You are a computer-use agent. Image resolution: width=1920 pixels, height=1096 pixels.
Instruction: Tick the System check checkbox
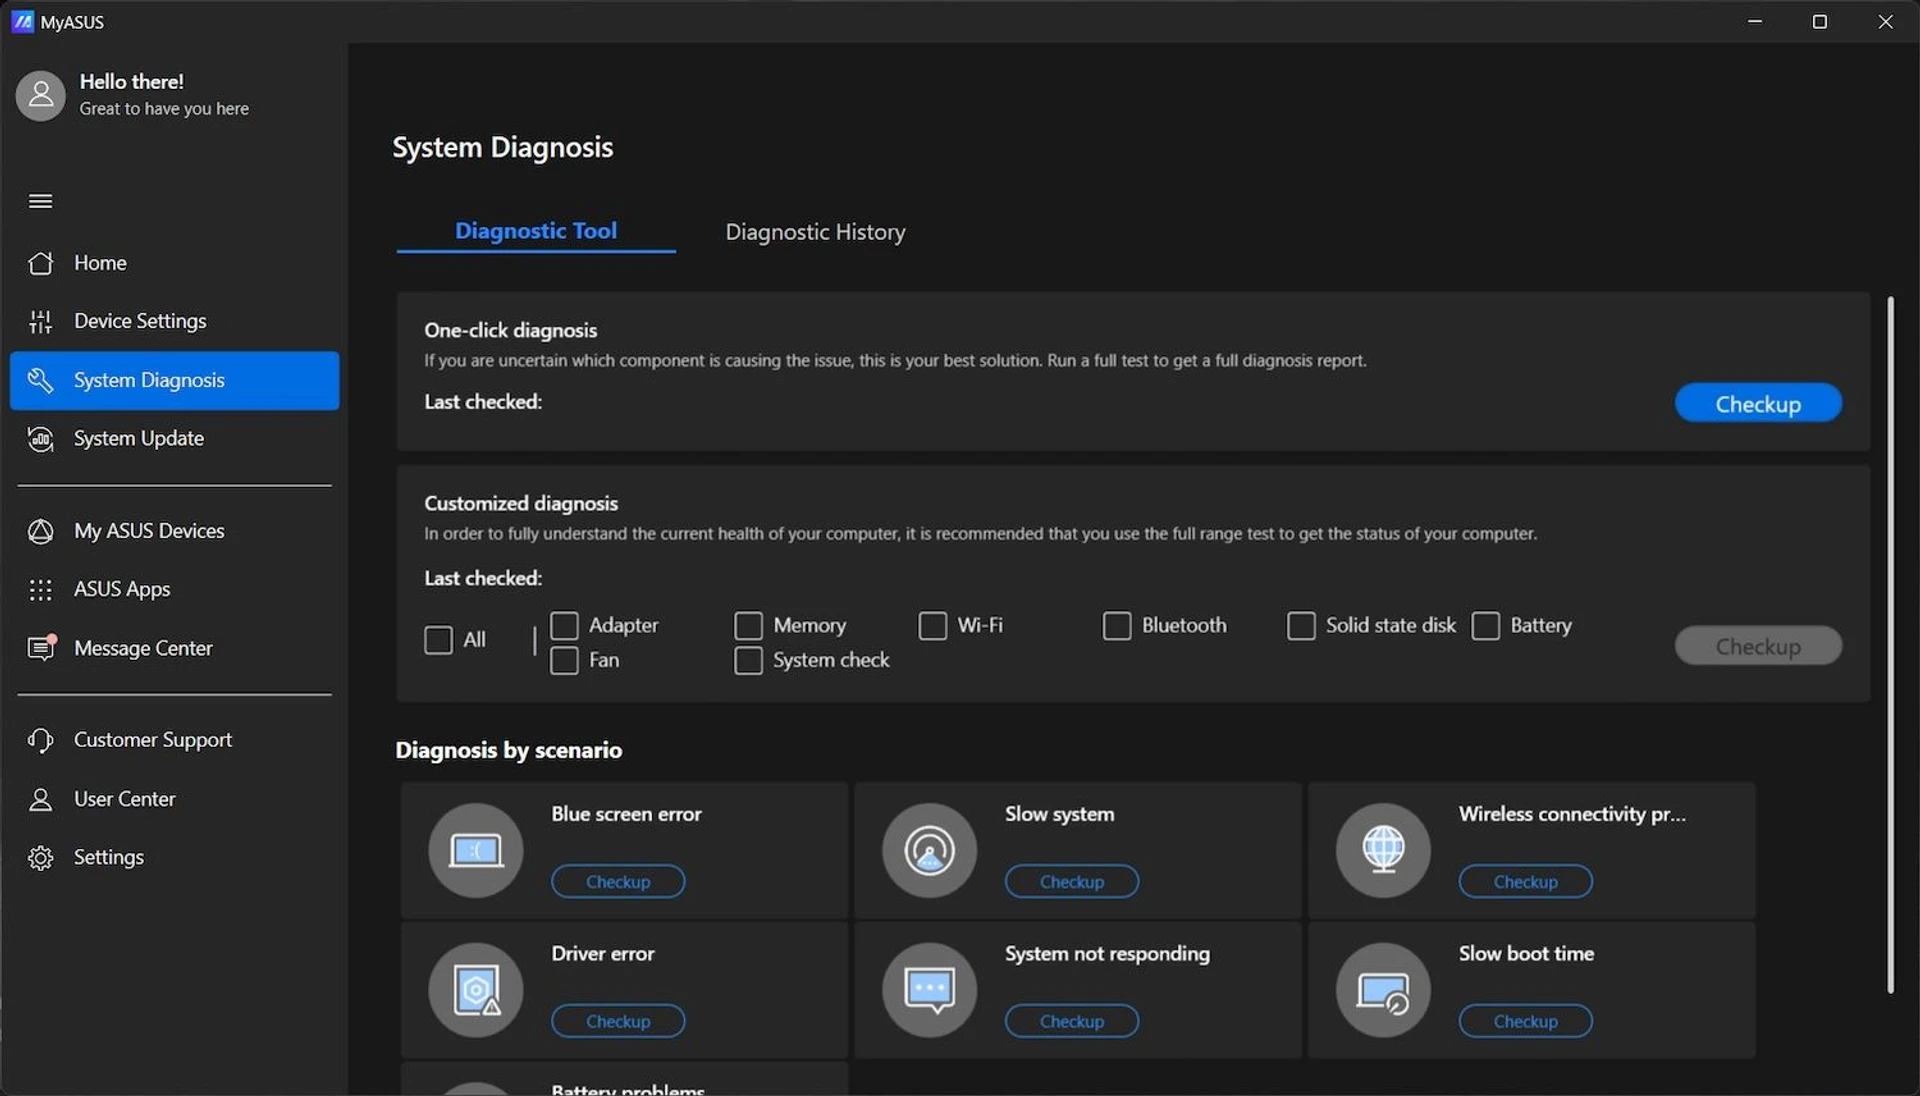pyautogui.click(x=748, y=660)
